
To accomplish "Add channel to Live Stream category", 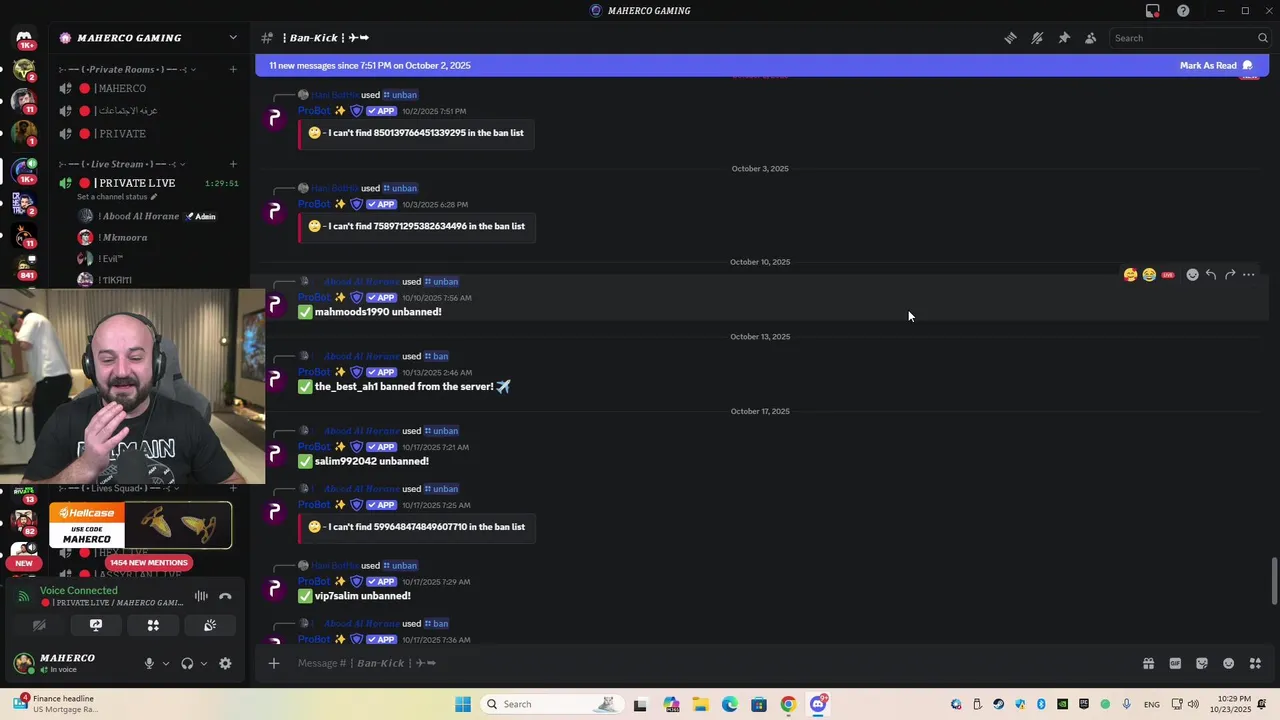I will [233, 164].
